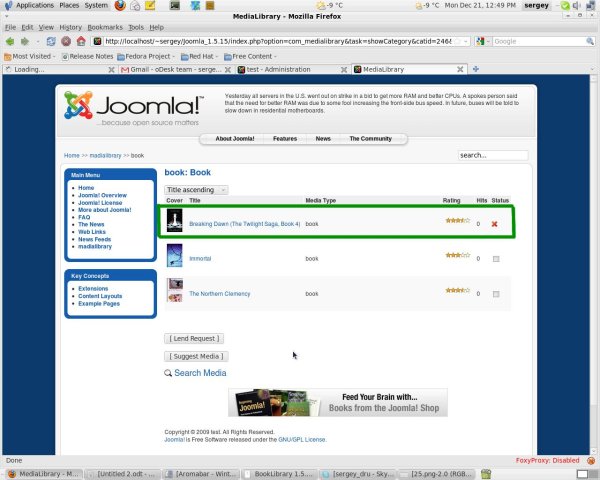Click star rating of The Northern Clemency
Viewport: 600px width, 480px height.
click(458, 290)
